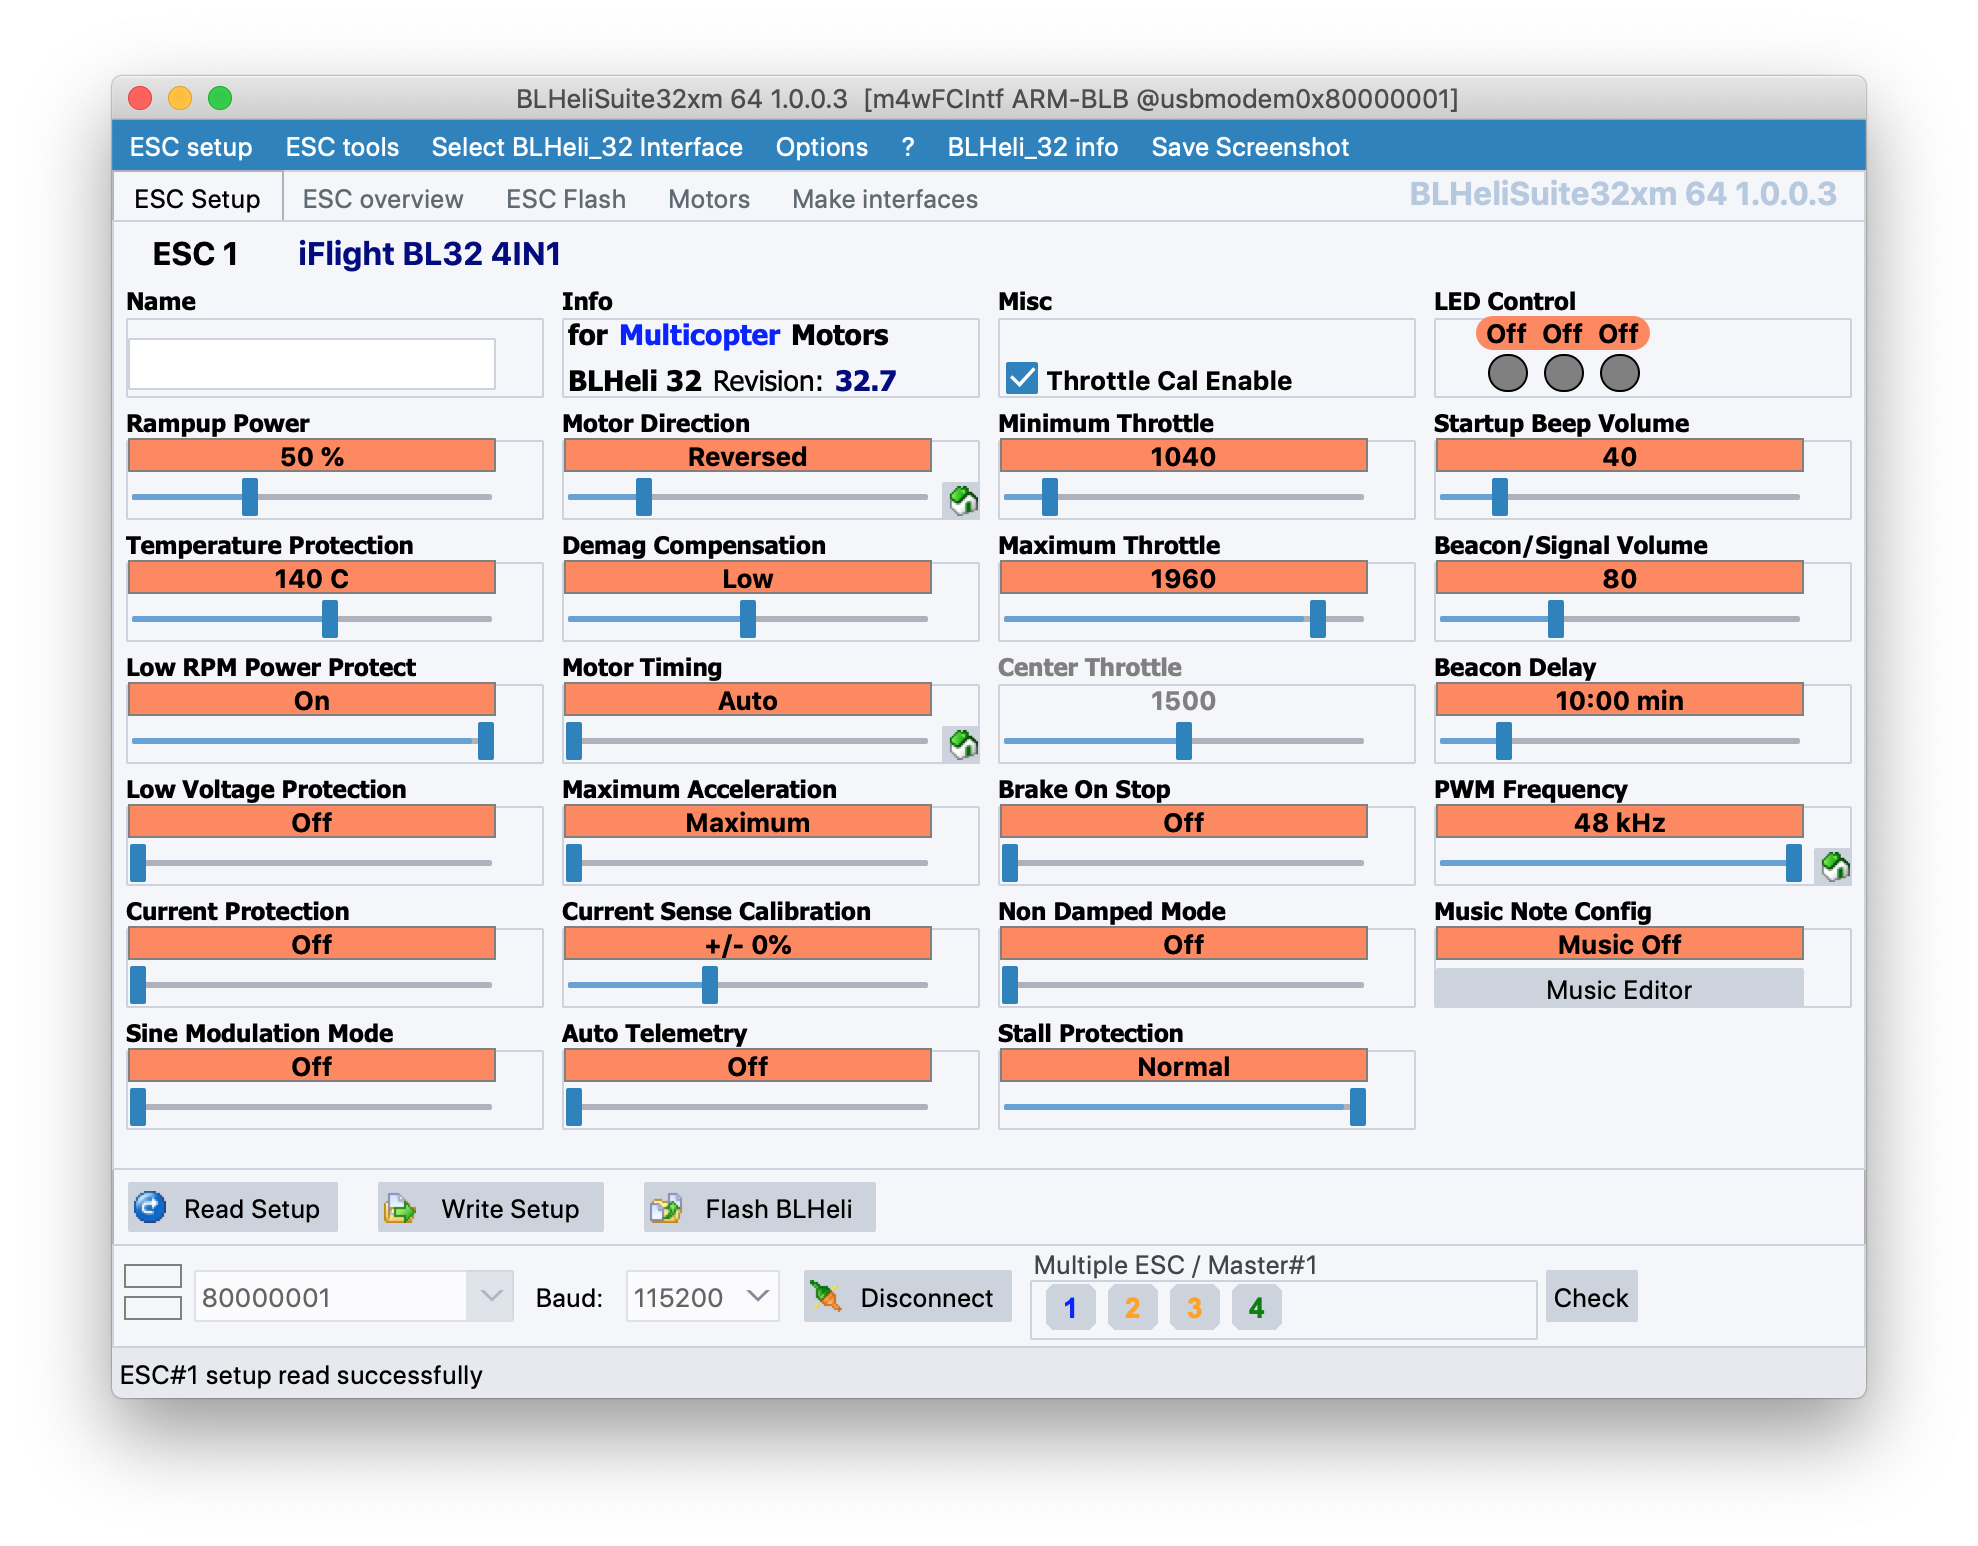This screenshot has width=1978, height=1546.
Task: Click the Name input field
Action: coord(312,364)
